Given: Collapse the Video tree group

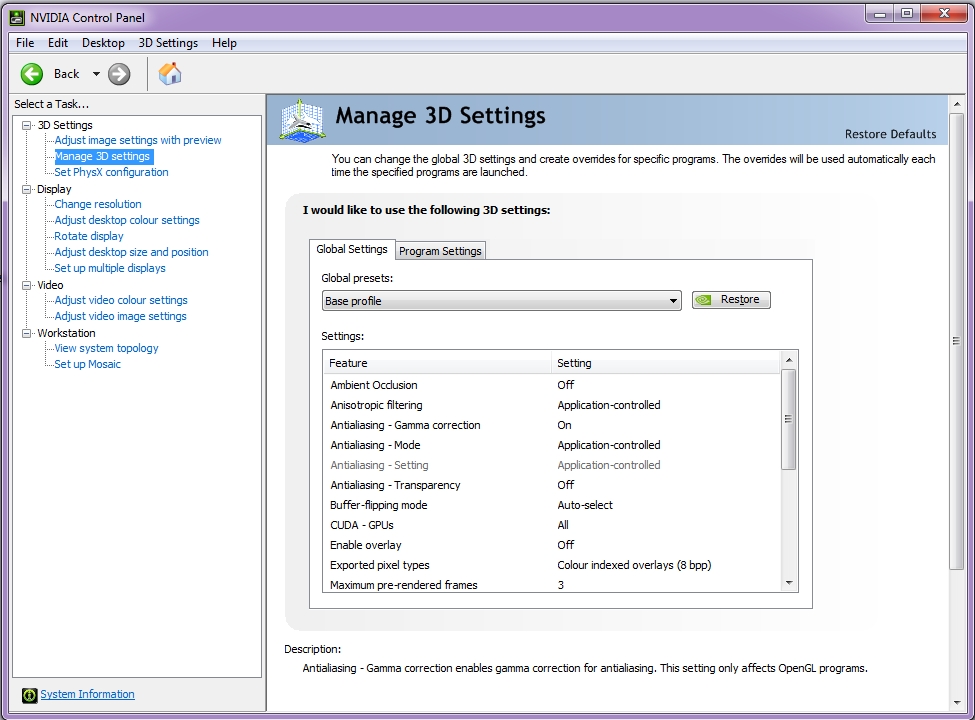Looking at the screenshot, I should (x=27, y=285).
